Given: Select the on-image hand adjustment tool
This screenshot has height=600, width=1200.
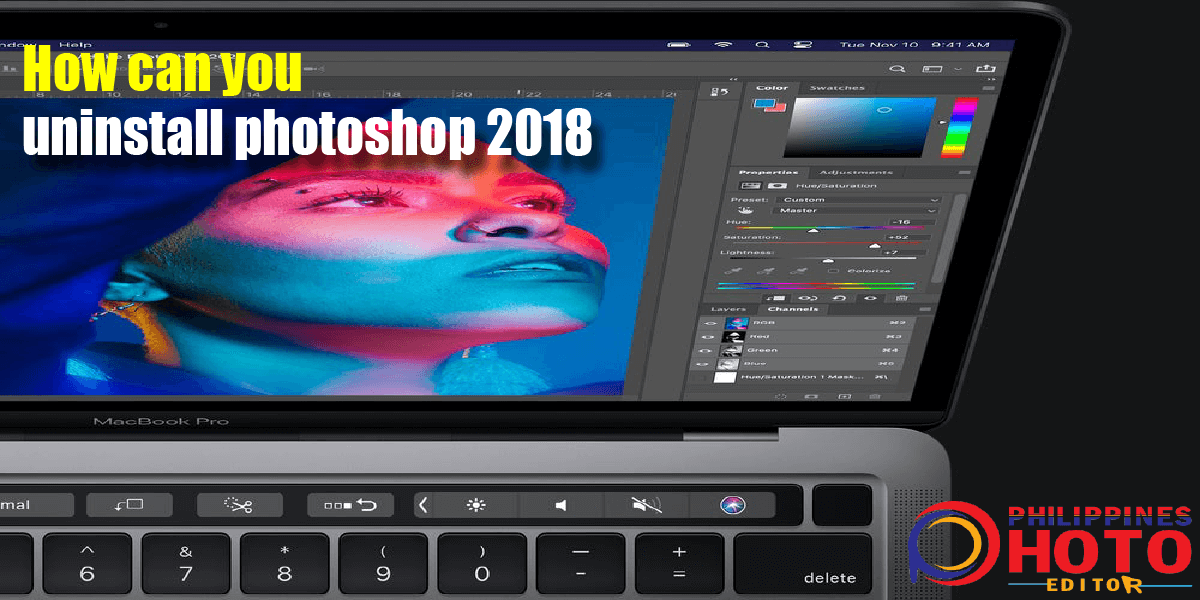Looking at the screenshot, I should [x=746, y=210].
